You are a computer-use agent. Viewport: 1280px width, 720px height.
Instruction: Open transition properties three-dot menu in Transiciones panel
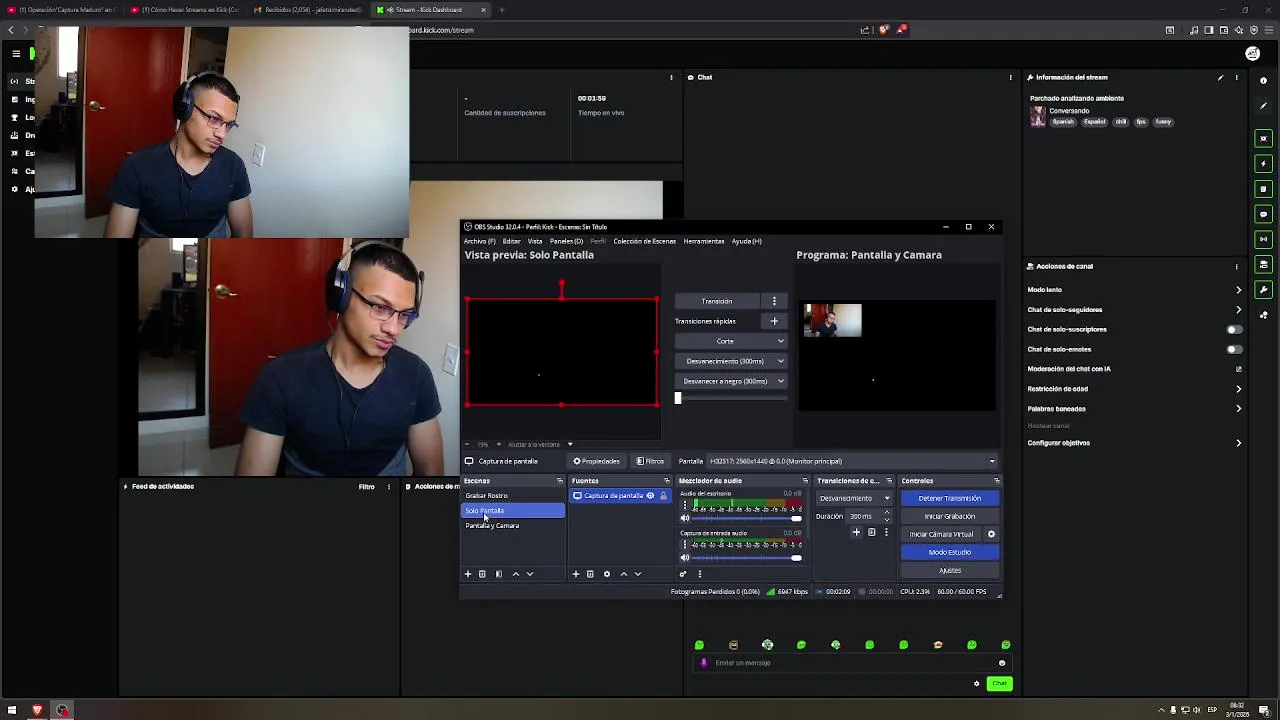click(x=885, y=533)
